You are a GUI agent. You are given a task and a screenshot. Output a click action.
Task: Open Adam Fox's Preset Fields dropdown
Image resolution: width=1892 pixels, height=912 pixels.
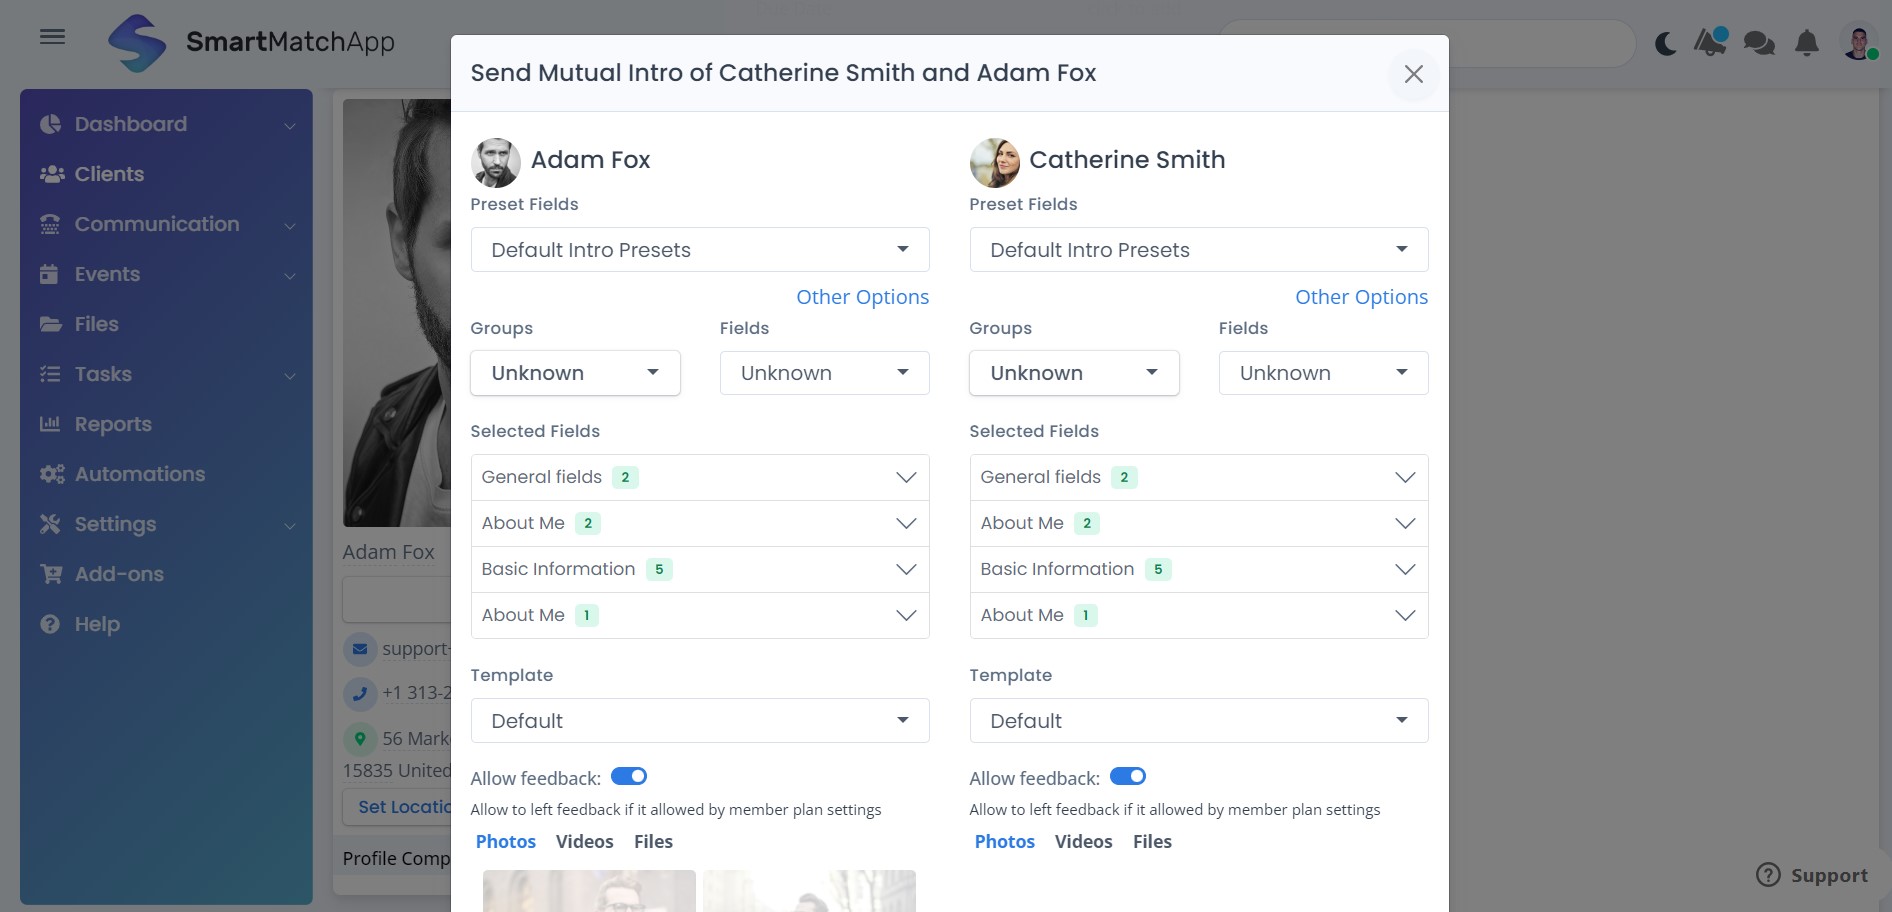click(699, 250)
